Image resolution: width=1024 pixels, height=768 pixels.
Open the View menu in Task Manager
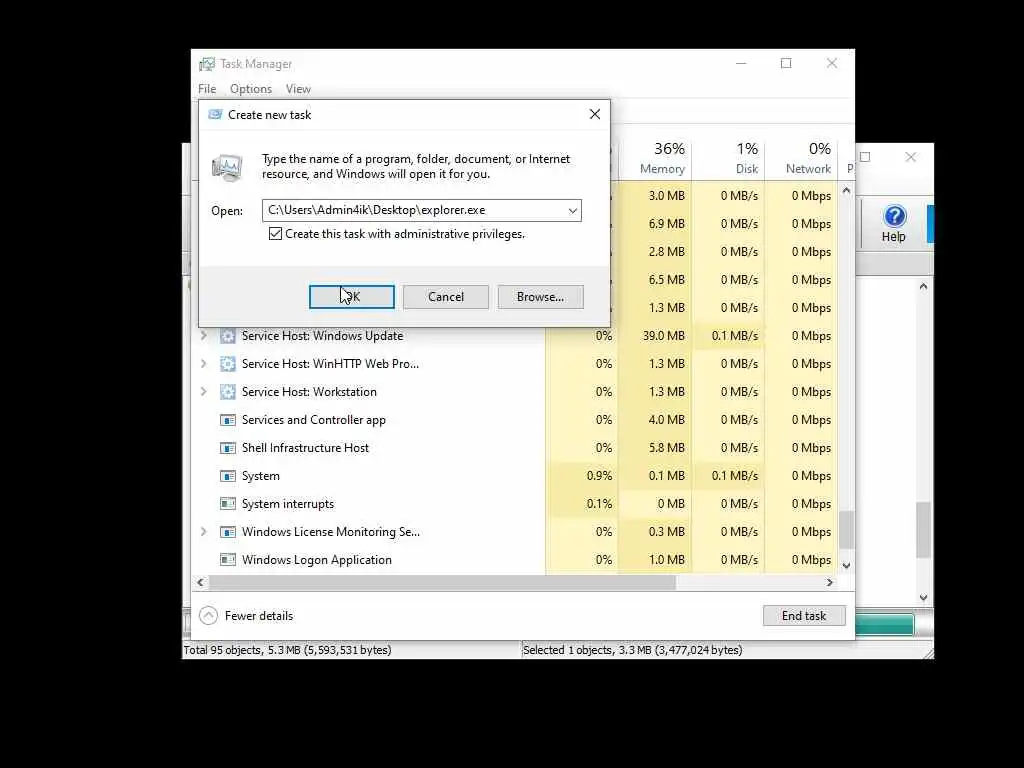pos(298,89)
